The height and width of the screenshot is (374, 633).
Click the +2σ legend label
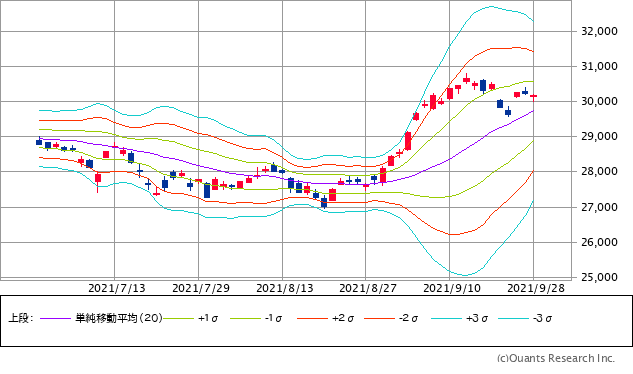343,318
